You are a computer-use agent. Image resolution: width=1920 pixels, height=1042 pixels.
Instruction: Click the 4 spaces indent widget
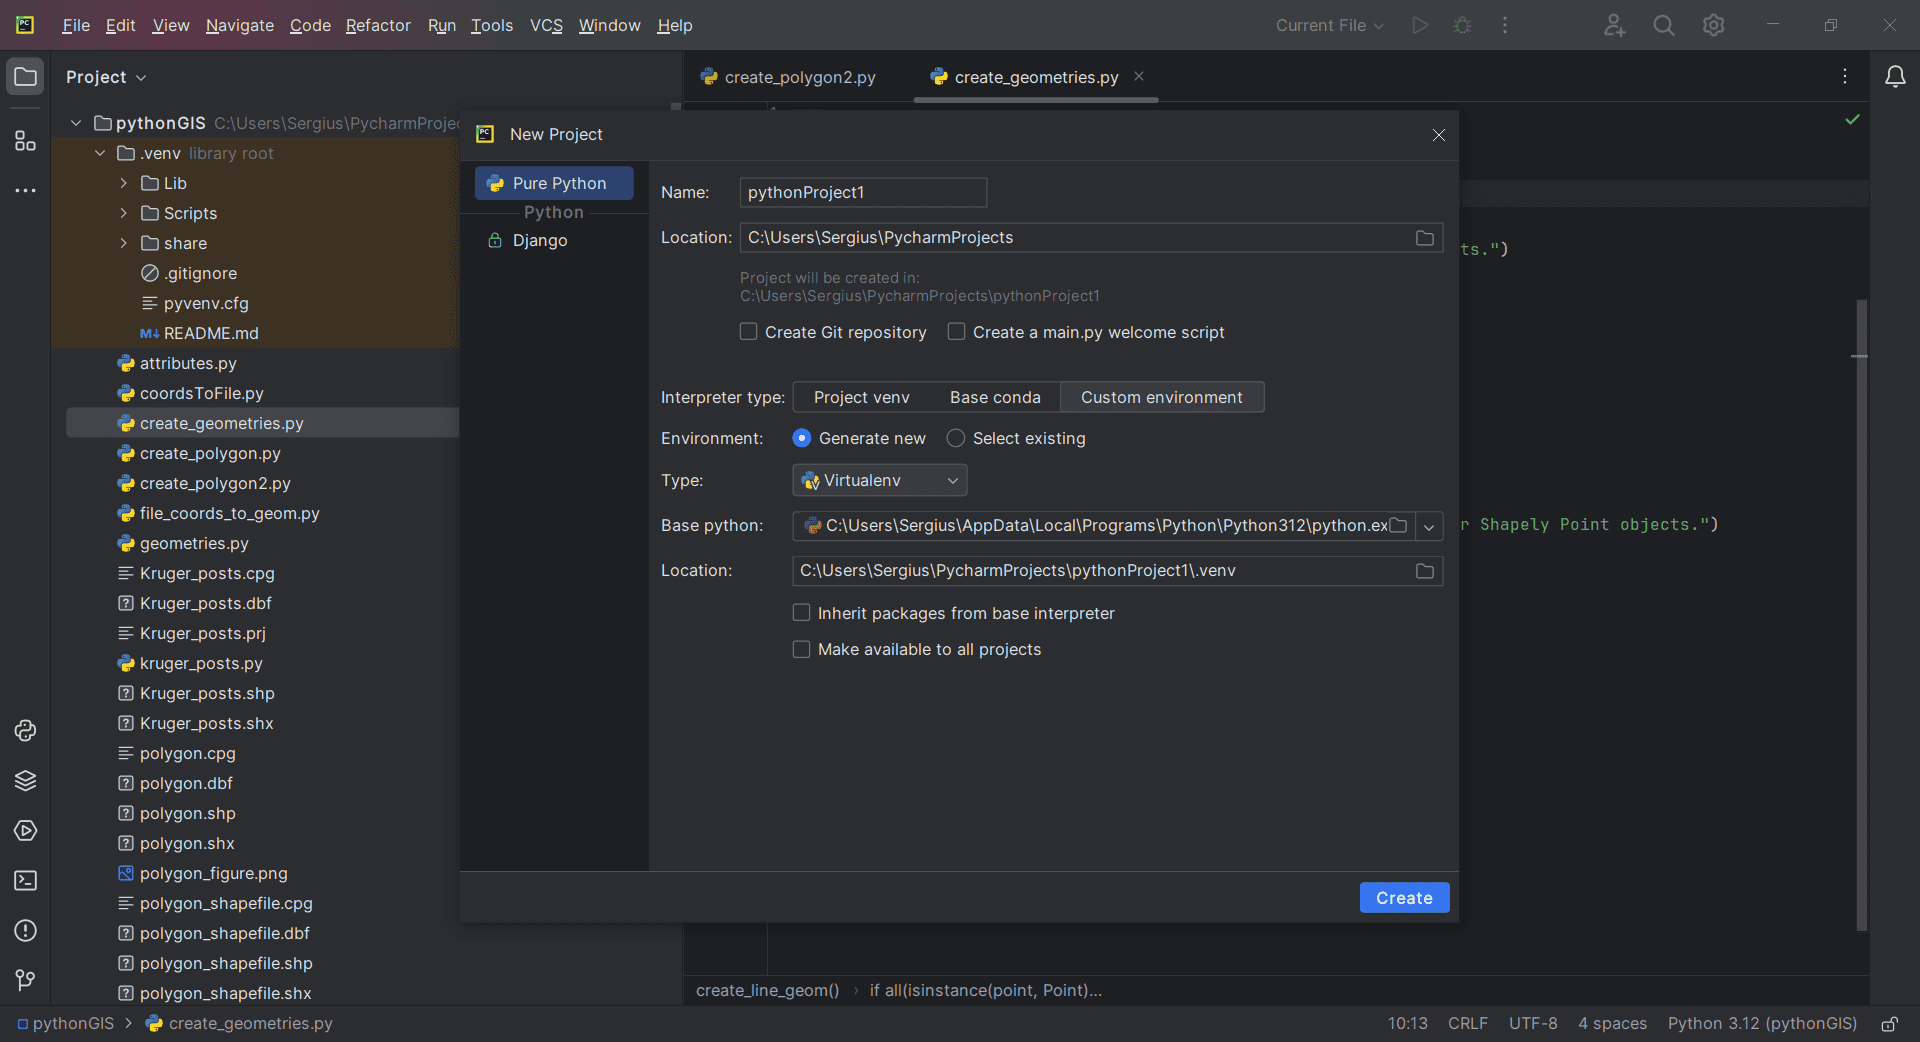pyautogui.click(x=1612, y=1024)
